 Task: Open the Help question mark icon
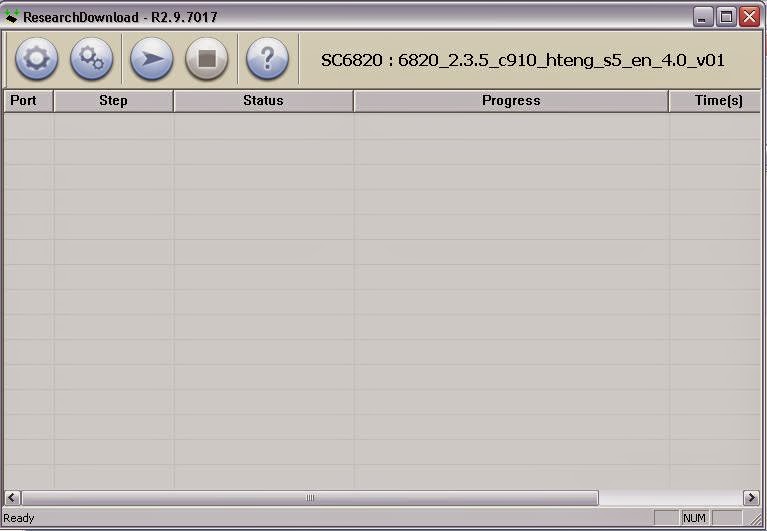click(267, 59)
